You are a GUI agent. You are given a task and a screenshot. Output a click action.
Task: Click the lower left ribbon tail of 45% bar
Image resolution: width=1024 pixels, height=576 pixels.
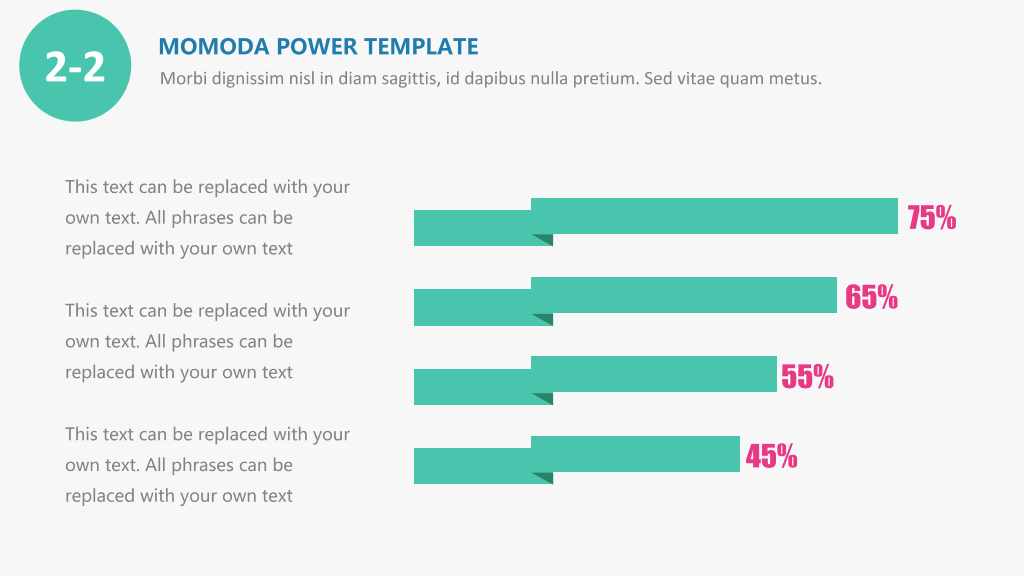point(473,466)
